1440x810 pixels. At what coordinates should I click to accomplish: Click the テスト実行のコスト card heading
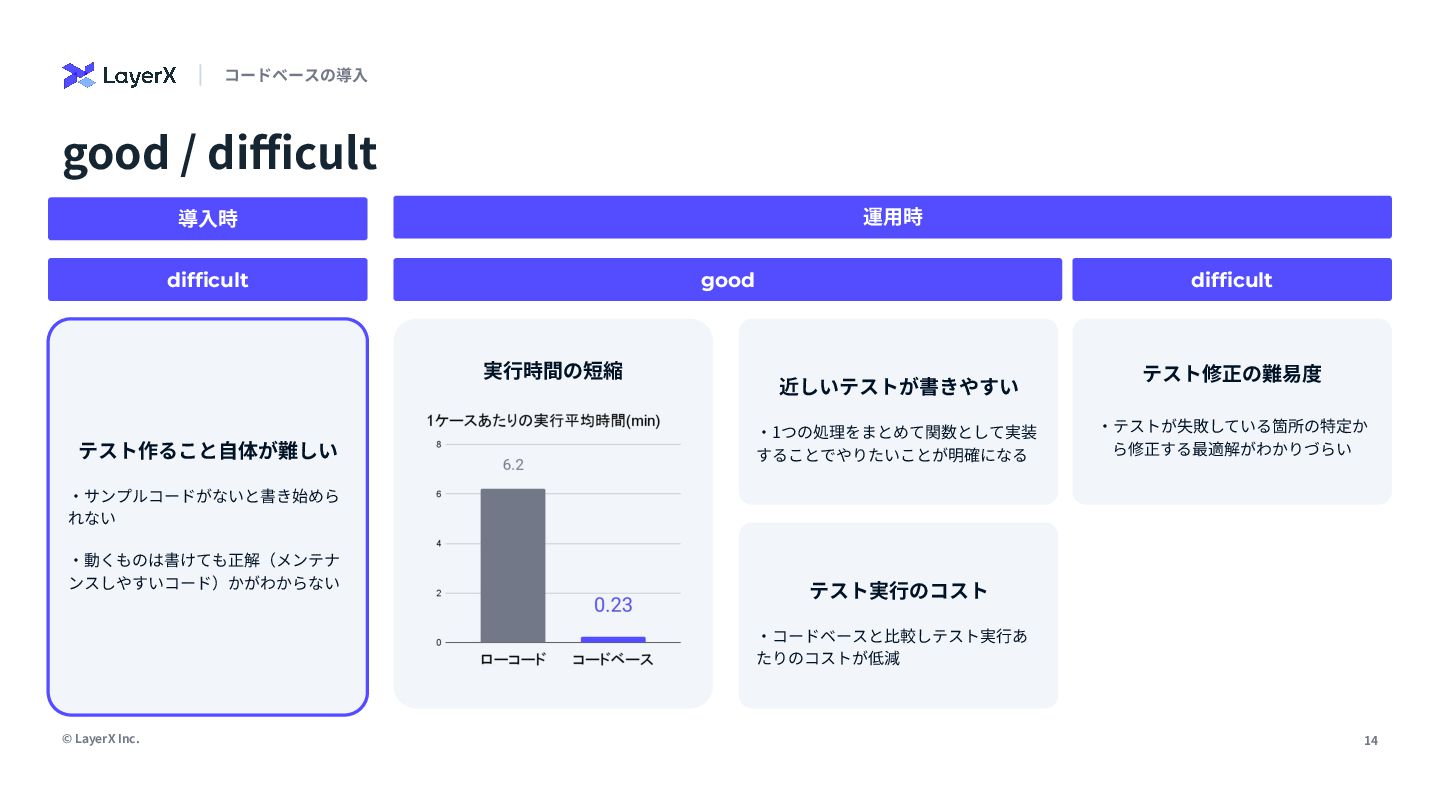(x=898, y=591)
